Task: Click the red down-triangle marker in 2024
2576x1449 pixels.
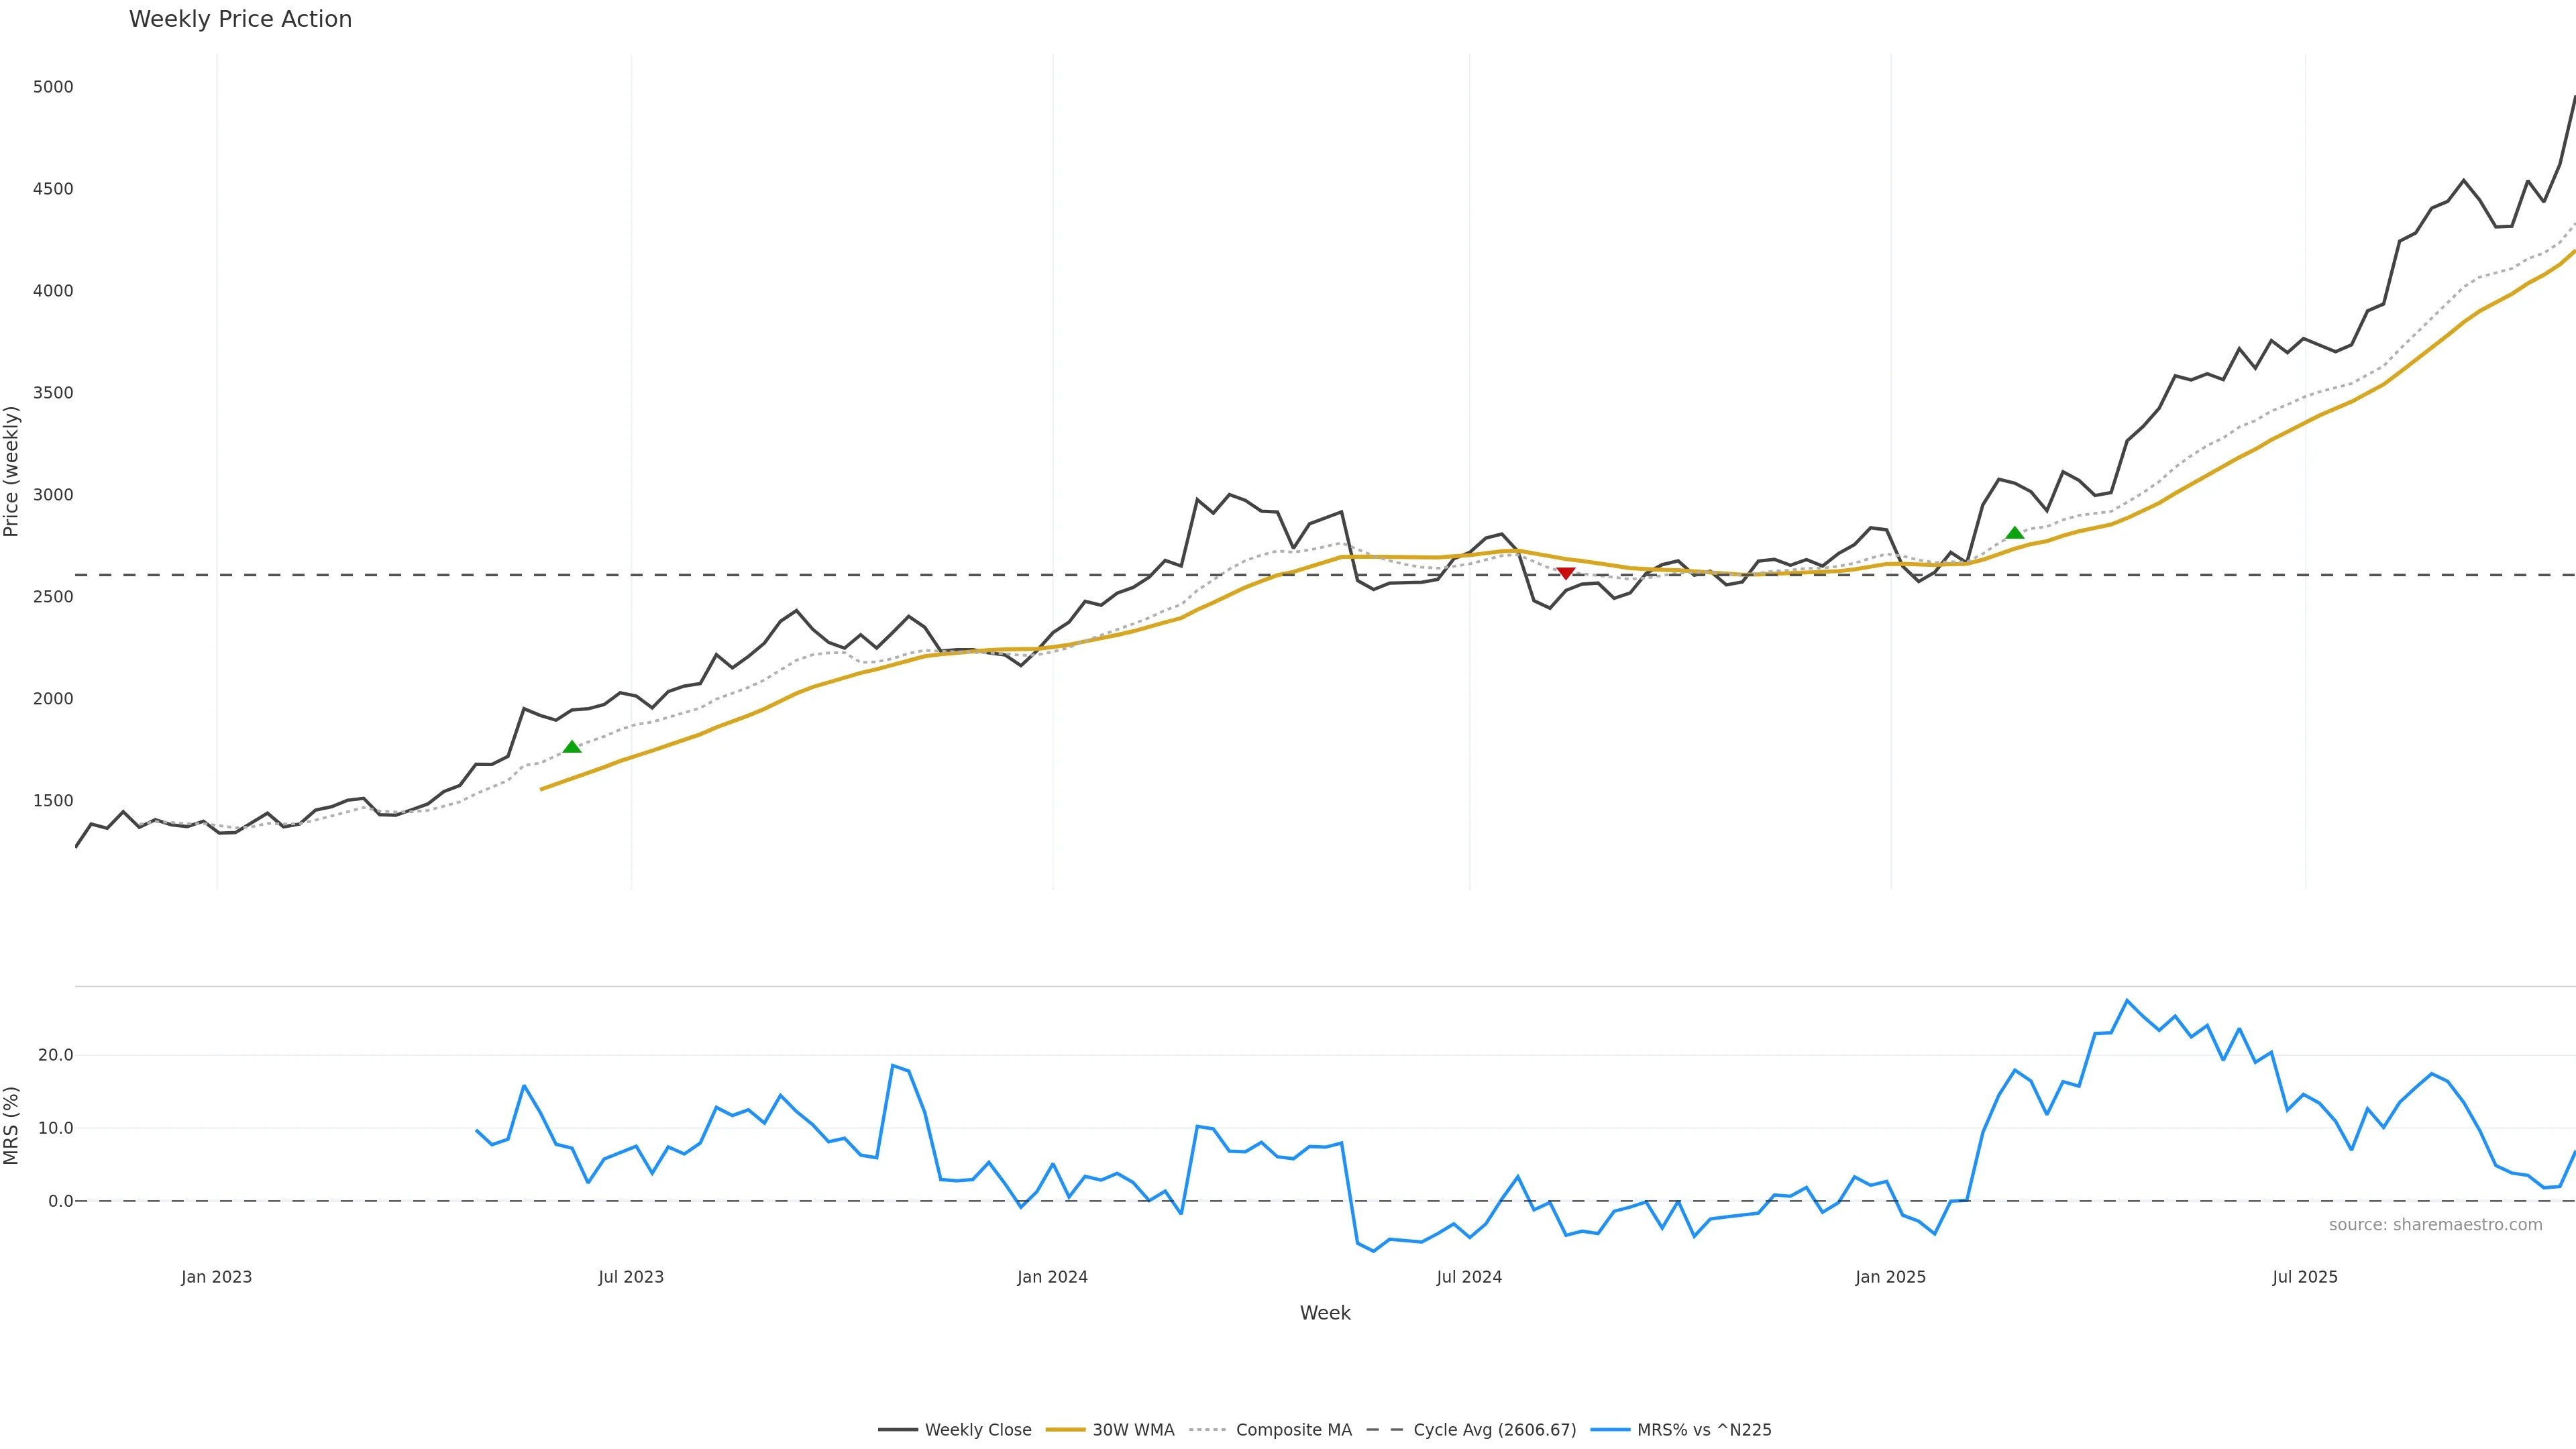Action: [1566, 573]
